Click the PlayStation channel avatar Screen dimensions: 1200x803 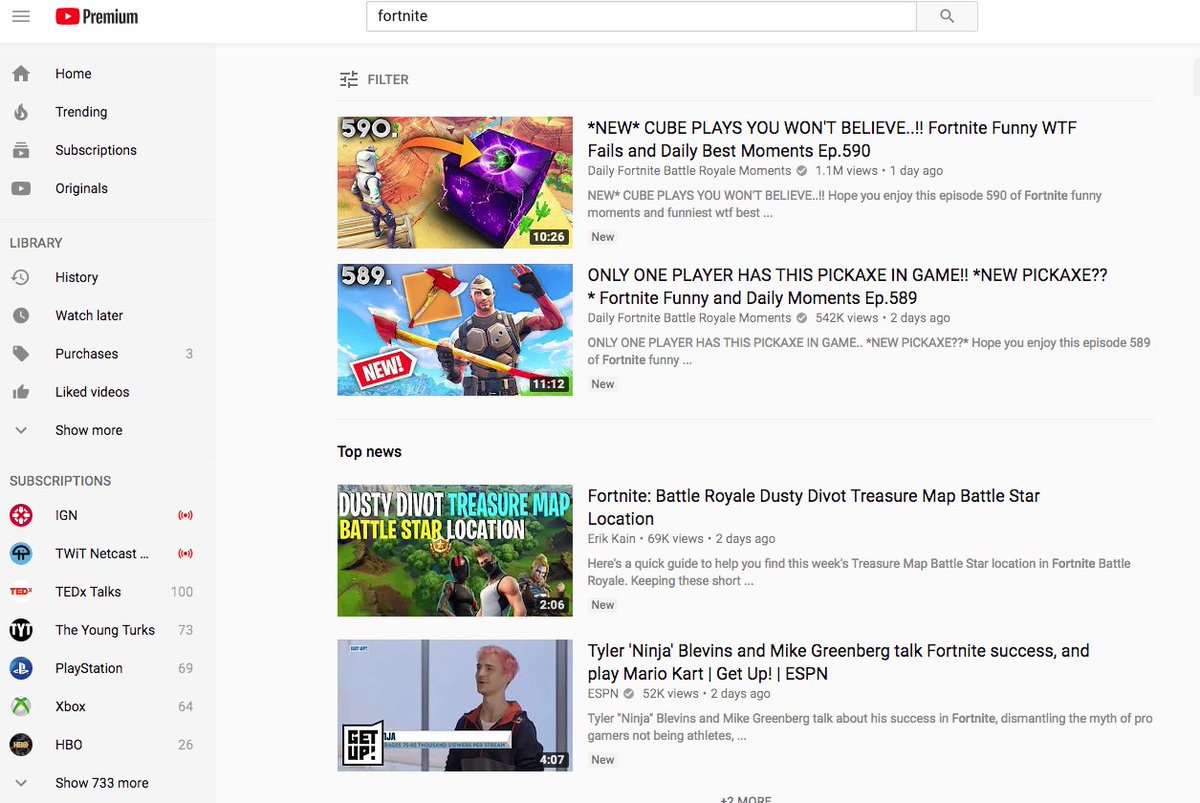21,668
